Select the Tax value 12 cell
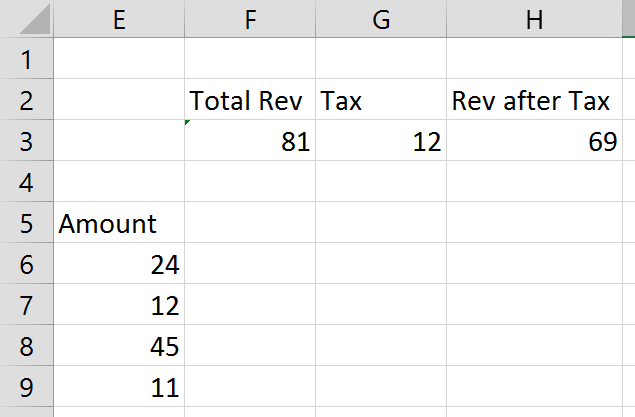Image resolution: width=635 pixels, height=417 pixels. 380,142
